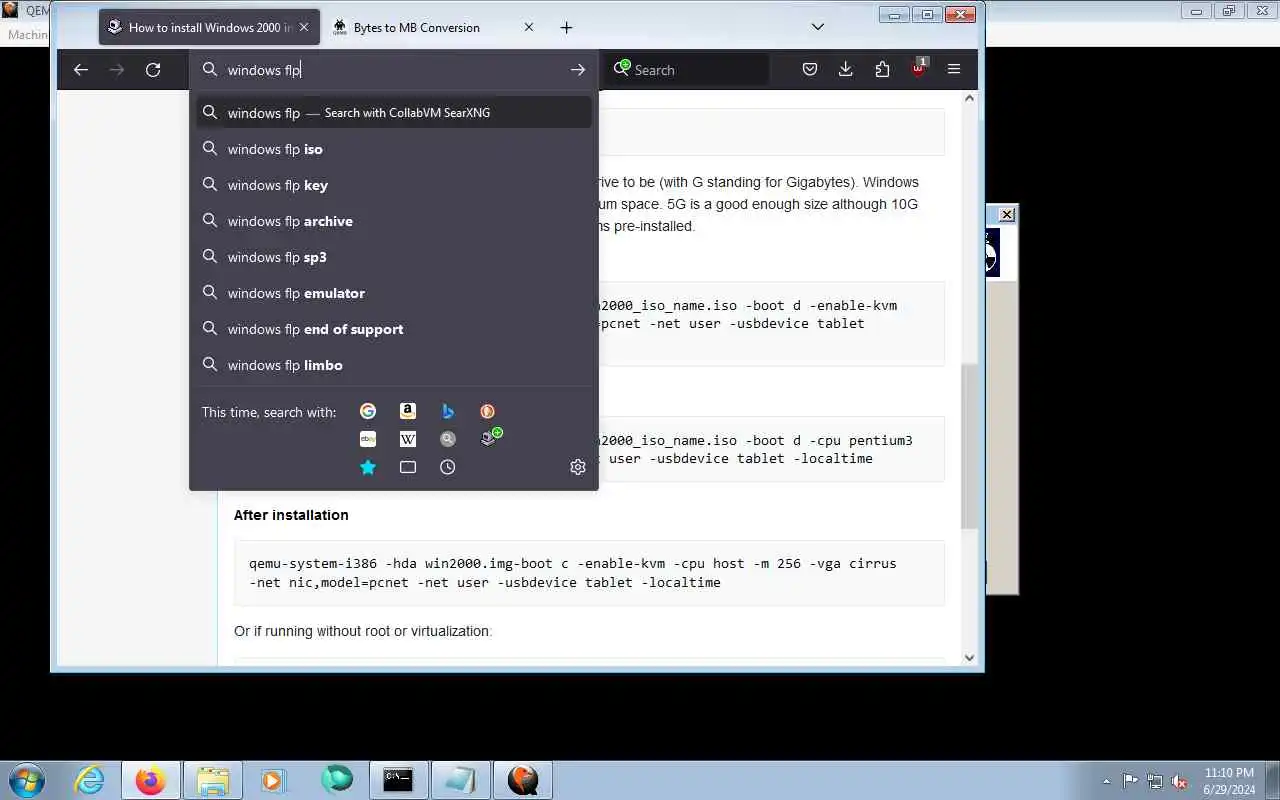Expand the list all tabs chevron
This screenshot has height=800, width=1280.
(817, 27)
